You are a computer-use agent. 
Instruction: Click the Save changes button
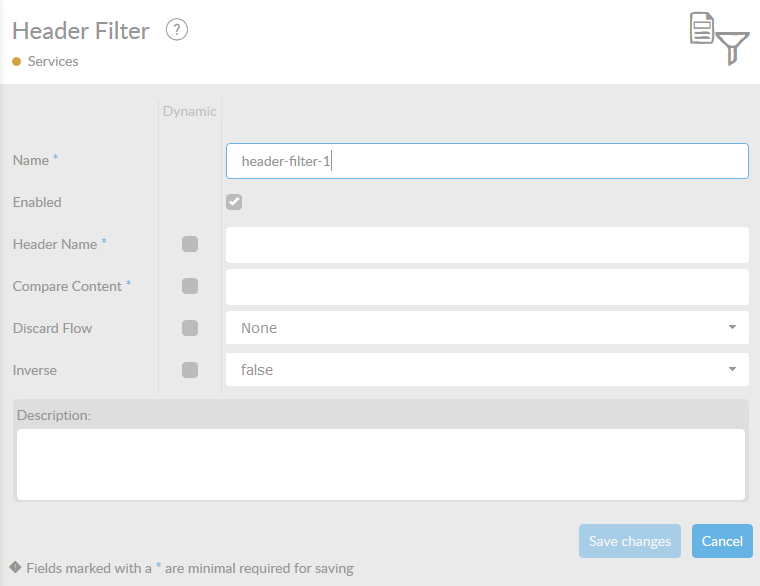(630, 541)
